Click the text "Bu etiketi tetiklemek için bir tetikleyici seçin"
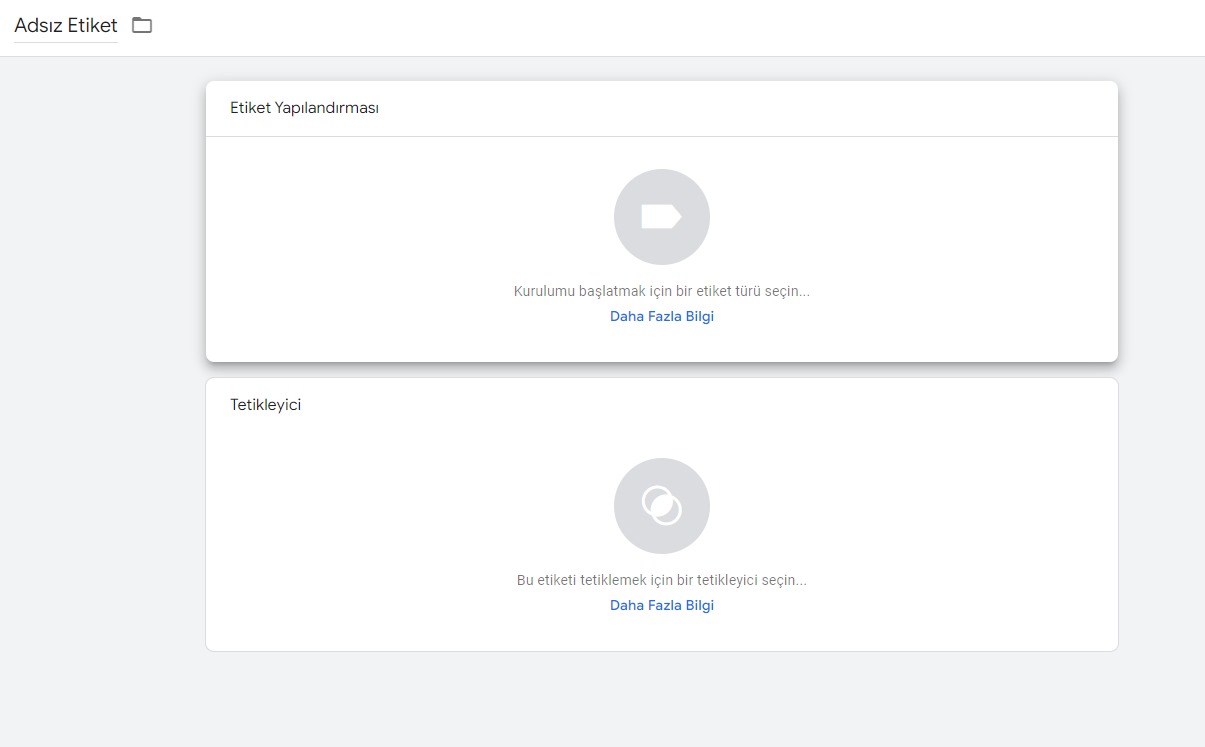 coord(661,580)
